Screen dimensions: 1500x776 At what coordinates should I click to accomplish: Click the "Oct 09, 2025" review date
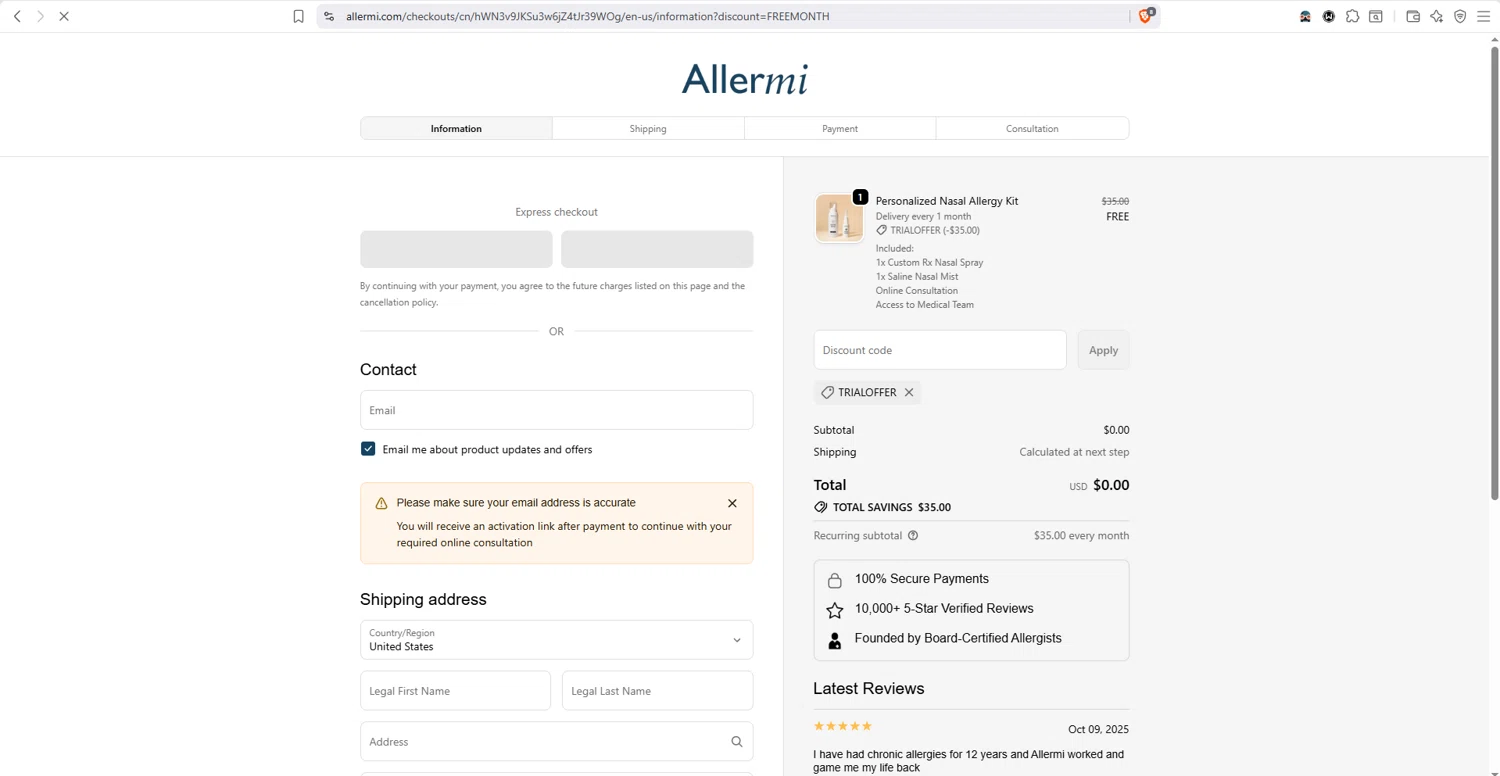pyautogui.click(x=1098, y=730)
